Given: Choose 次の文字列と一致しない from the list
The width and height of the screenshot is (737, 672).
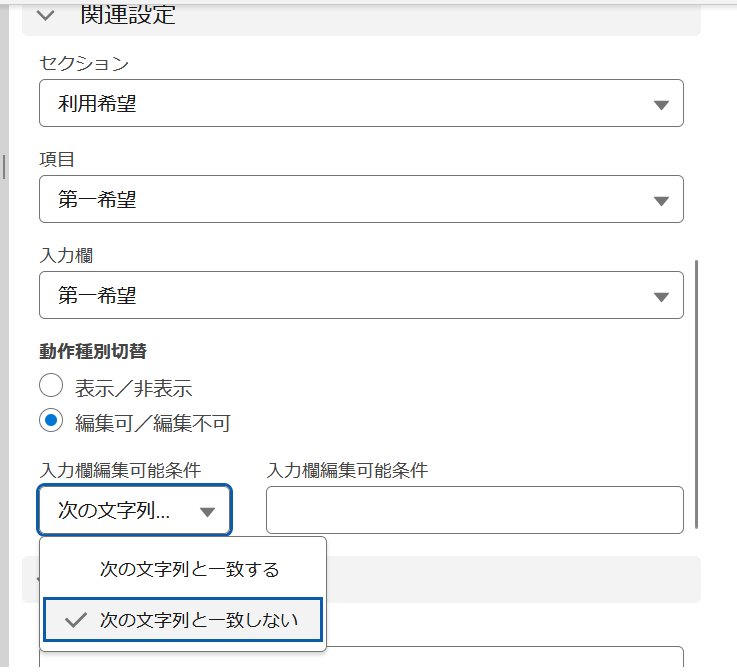Looking at the screenshot, I should [198, 620].
